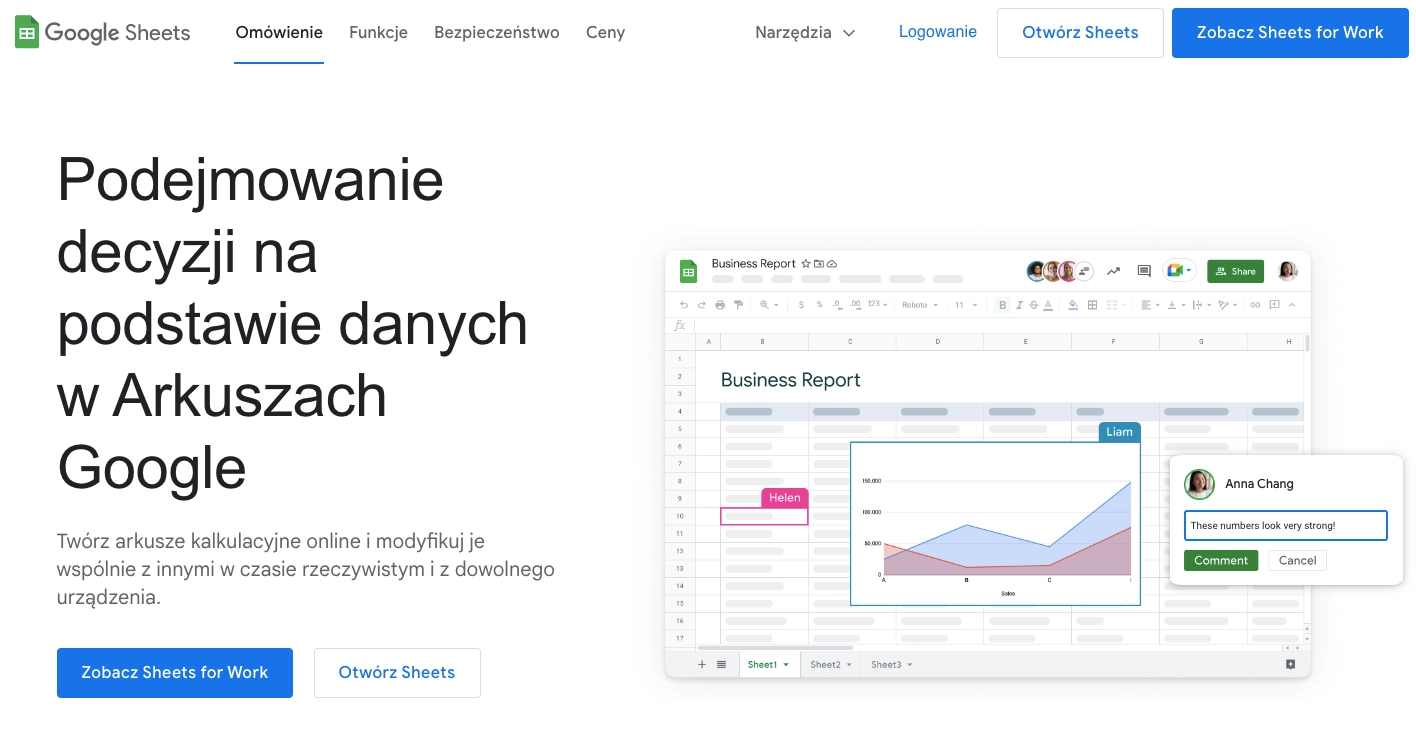Screen dimensions: 1416x733
Task: Click the add new sheet plus icon
Action: point(701,664)
